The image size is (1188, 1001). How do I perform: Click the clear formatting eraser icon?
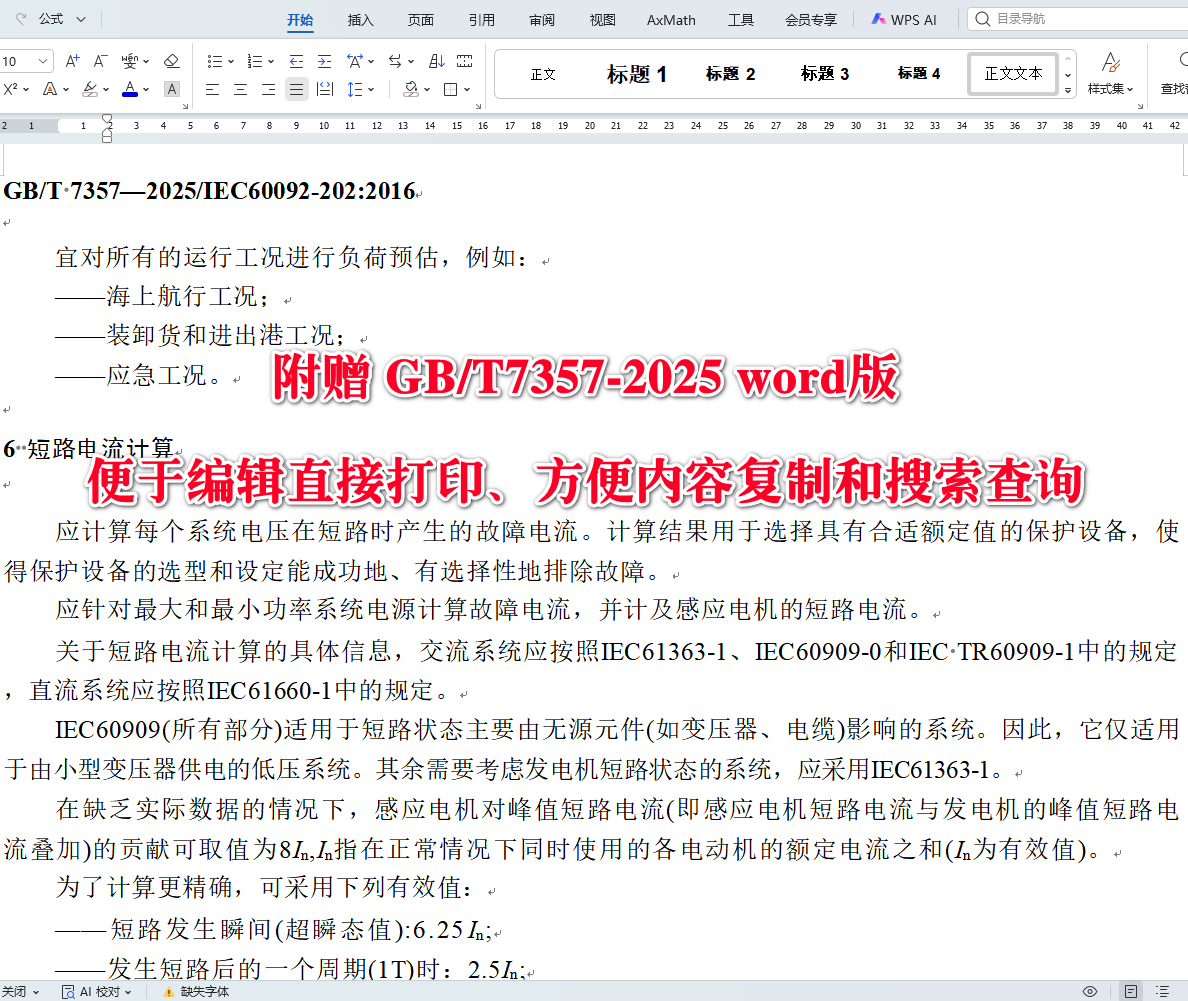[171, 60]
